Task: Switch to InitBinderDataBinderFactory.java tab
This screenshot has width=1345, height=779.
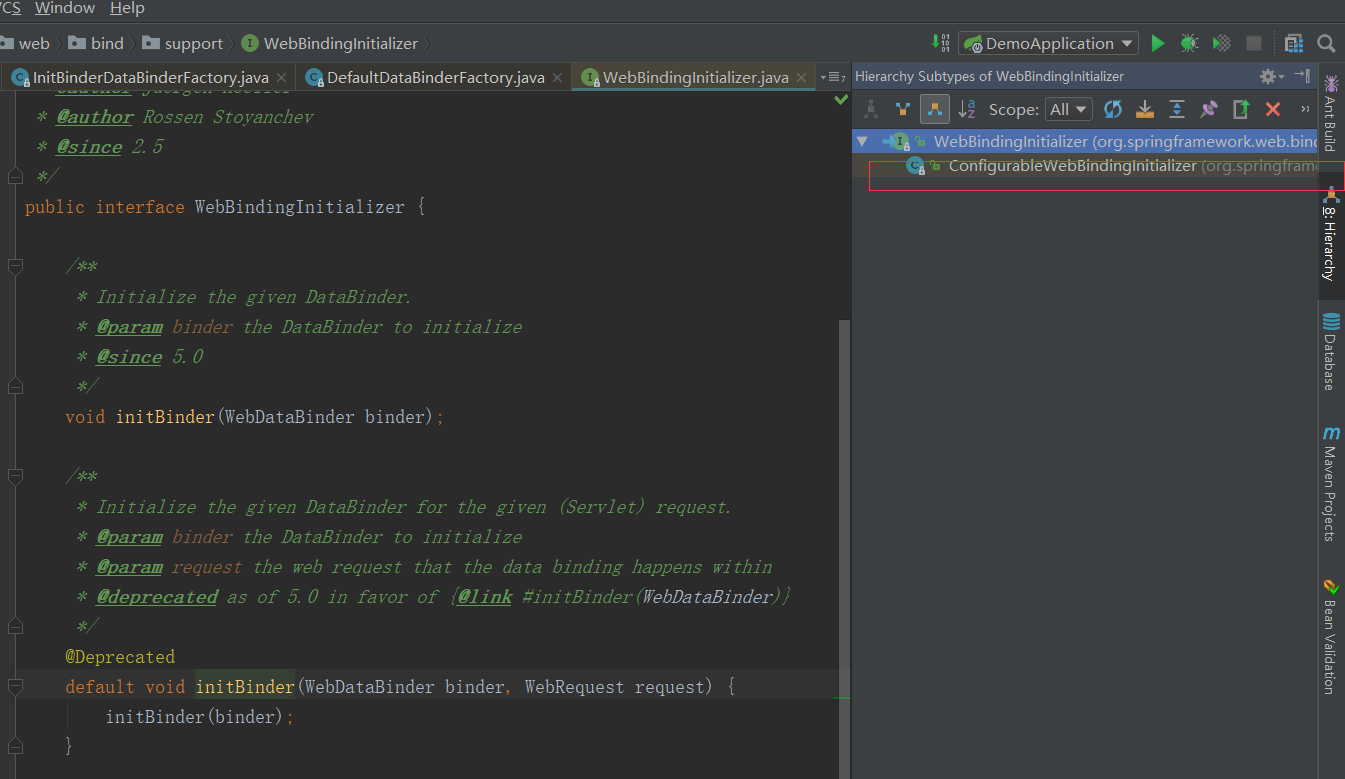Action: [x=150, y=77]
